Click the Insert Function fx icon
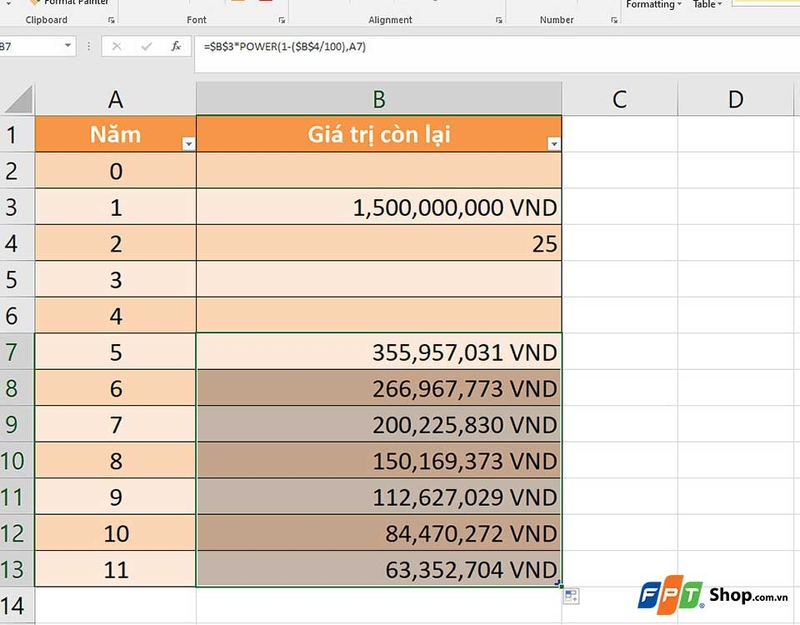This screenshot has height=625, width=800. 175,45
